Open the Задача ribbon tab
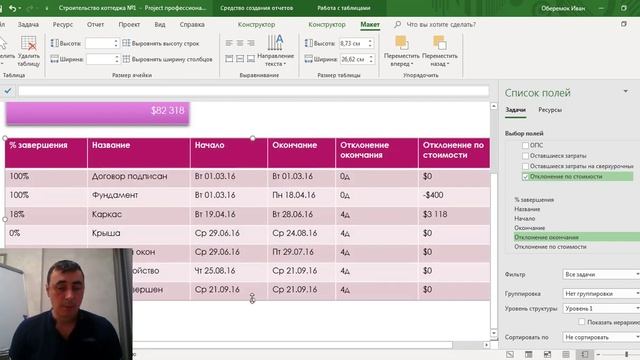This screenshot has height=360, width=640. (x=28, y=24)
